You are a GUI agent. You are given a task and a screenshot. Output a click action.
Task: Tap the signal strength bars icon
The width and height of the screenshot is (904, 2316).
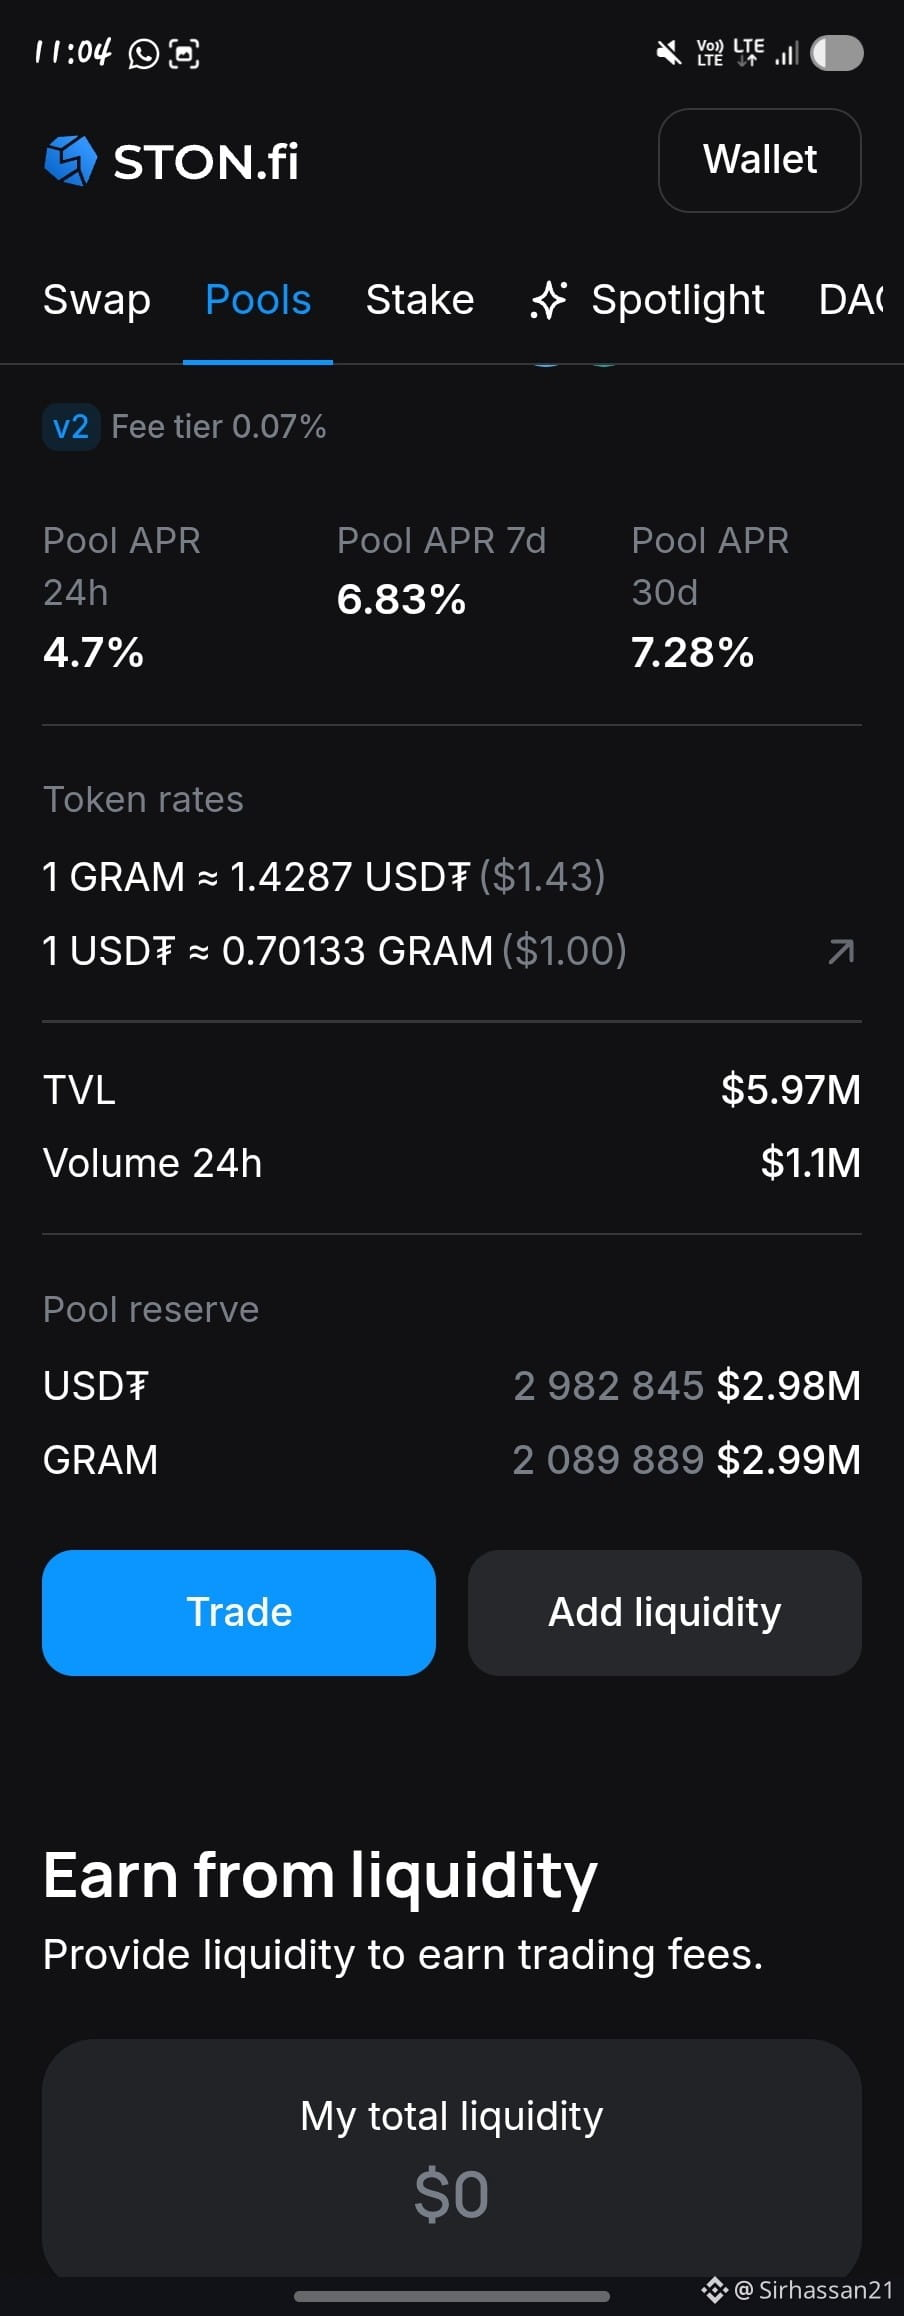click(x=787, y=53)
